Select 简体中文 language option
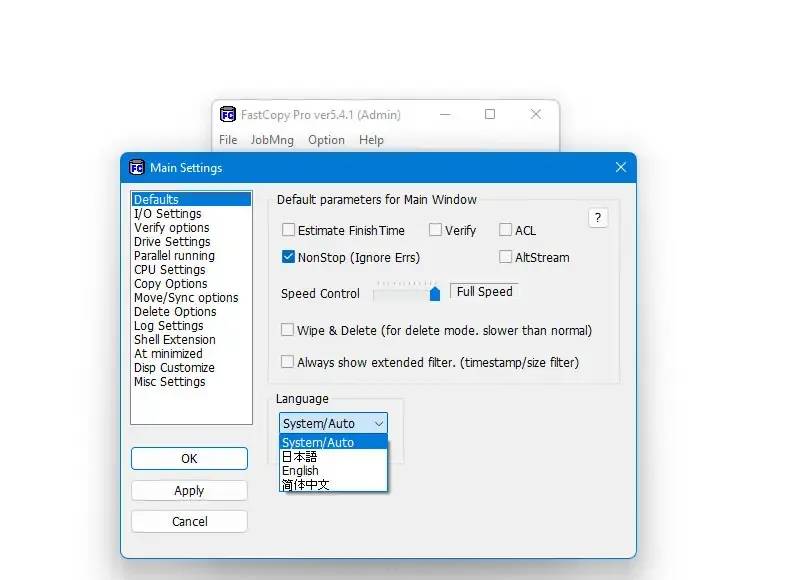Screen dimensions: 791x580 tap(333, 485)
